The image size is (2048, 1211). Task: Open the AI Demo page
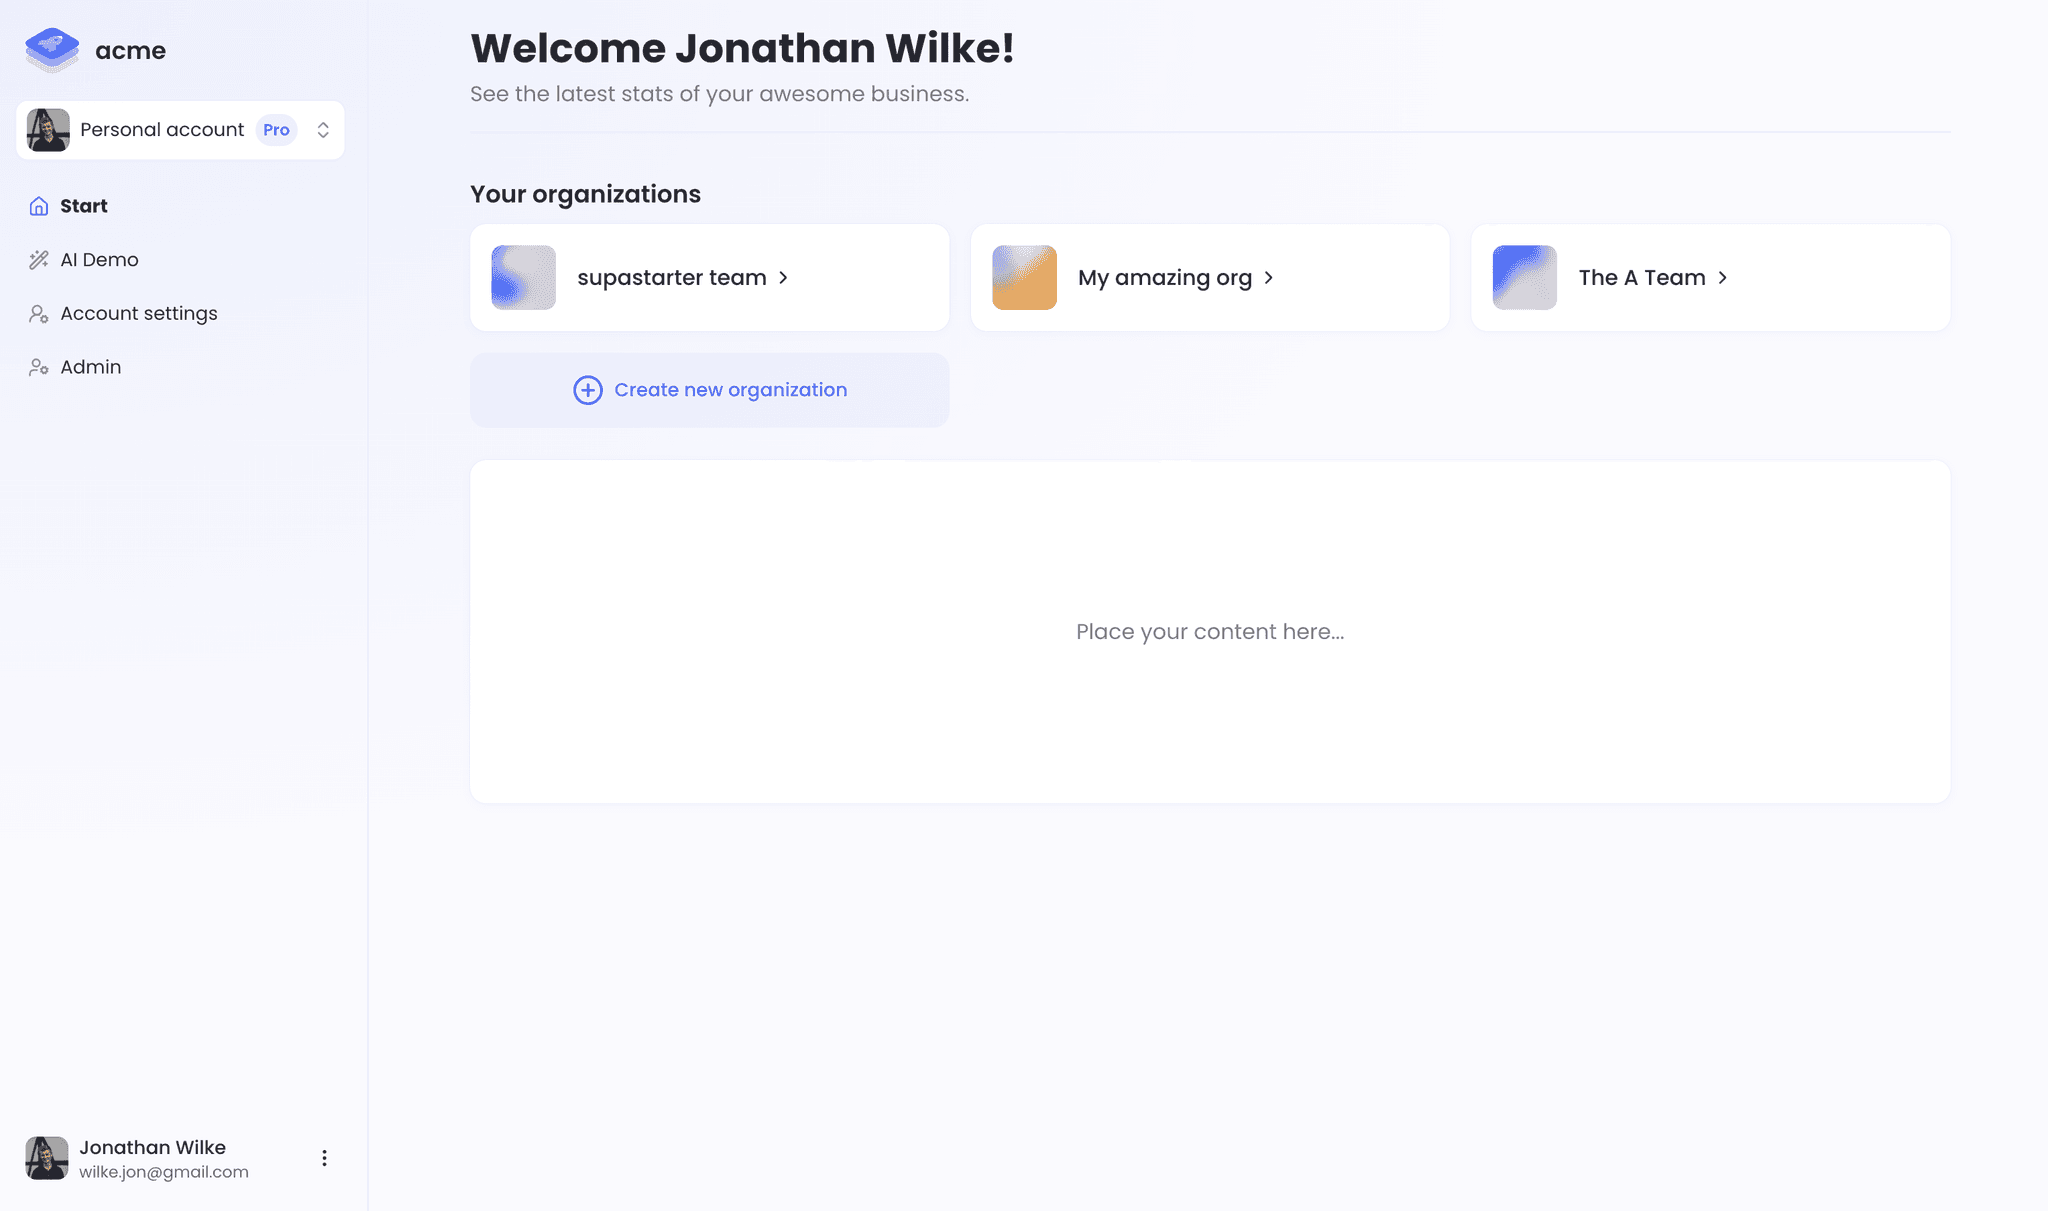100,259
